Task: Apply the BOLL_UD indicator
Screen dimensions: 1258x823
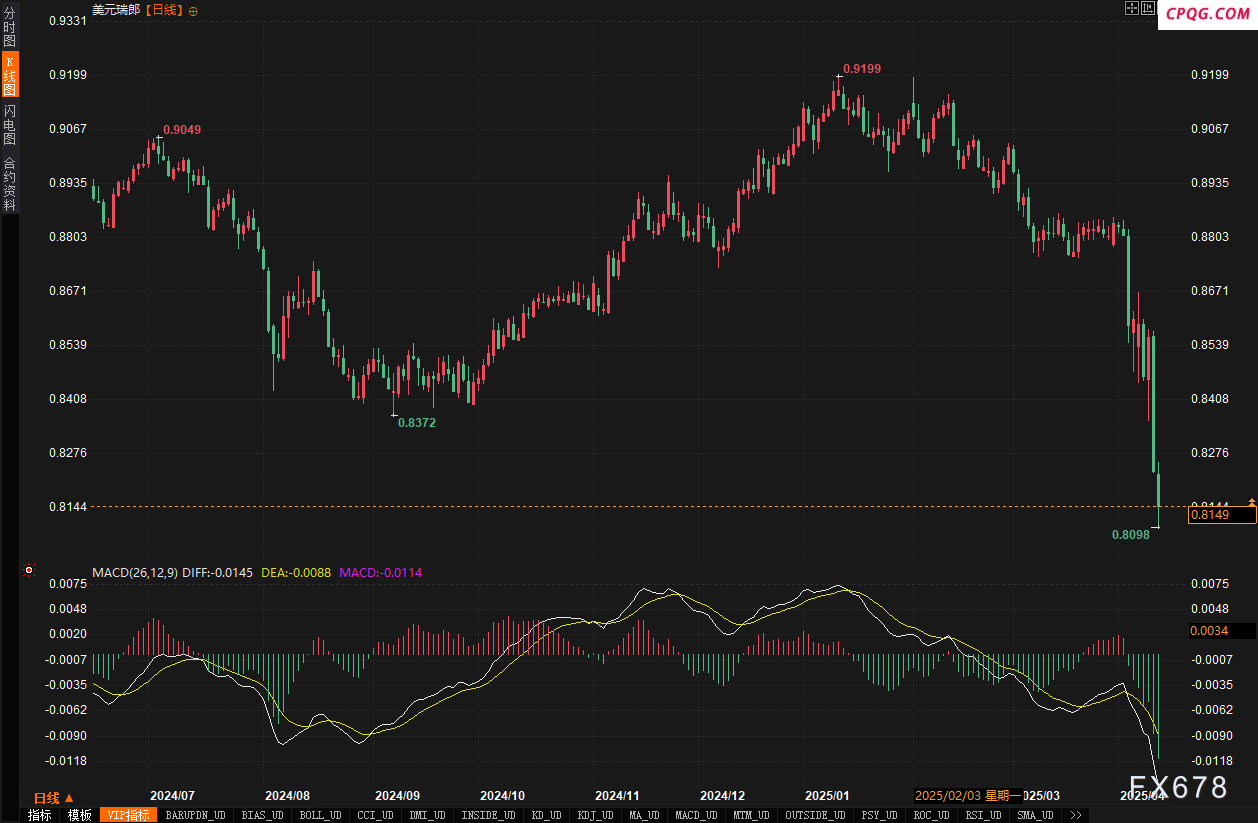Action: click(320, 815)
